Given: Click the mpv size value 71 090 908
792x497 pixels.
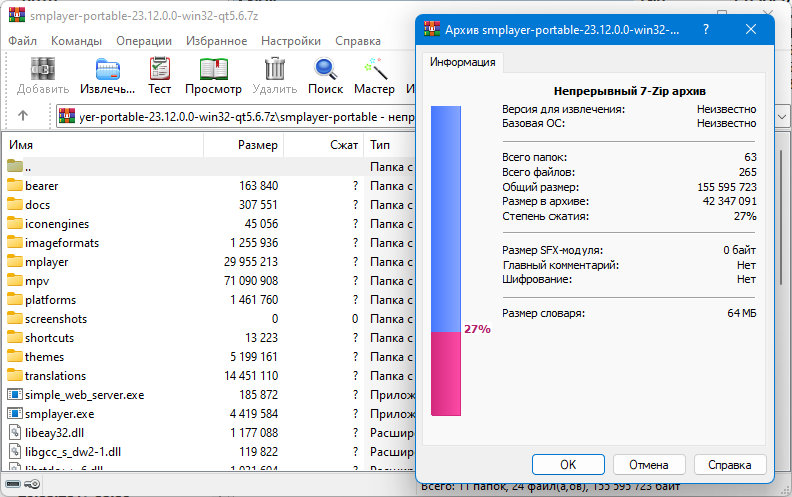Looking at the screenshot, I should [251, 280].
